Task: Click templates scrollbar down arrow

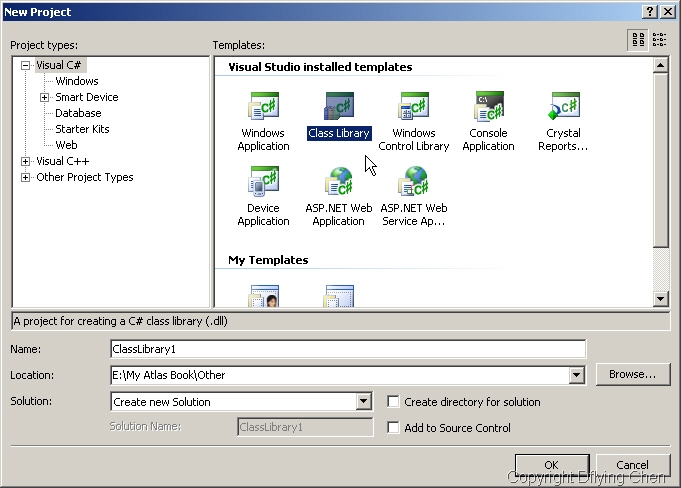Action: click(661, 298)
